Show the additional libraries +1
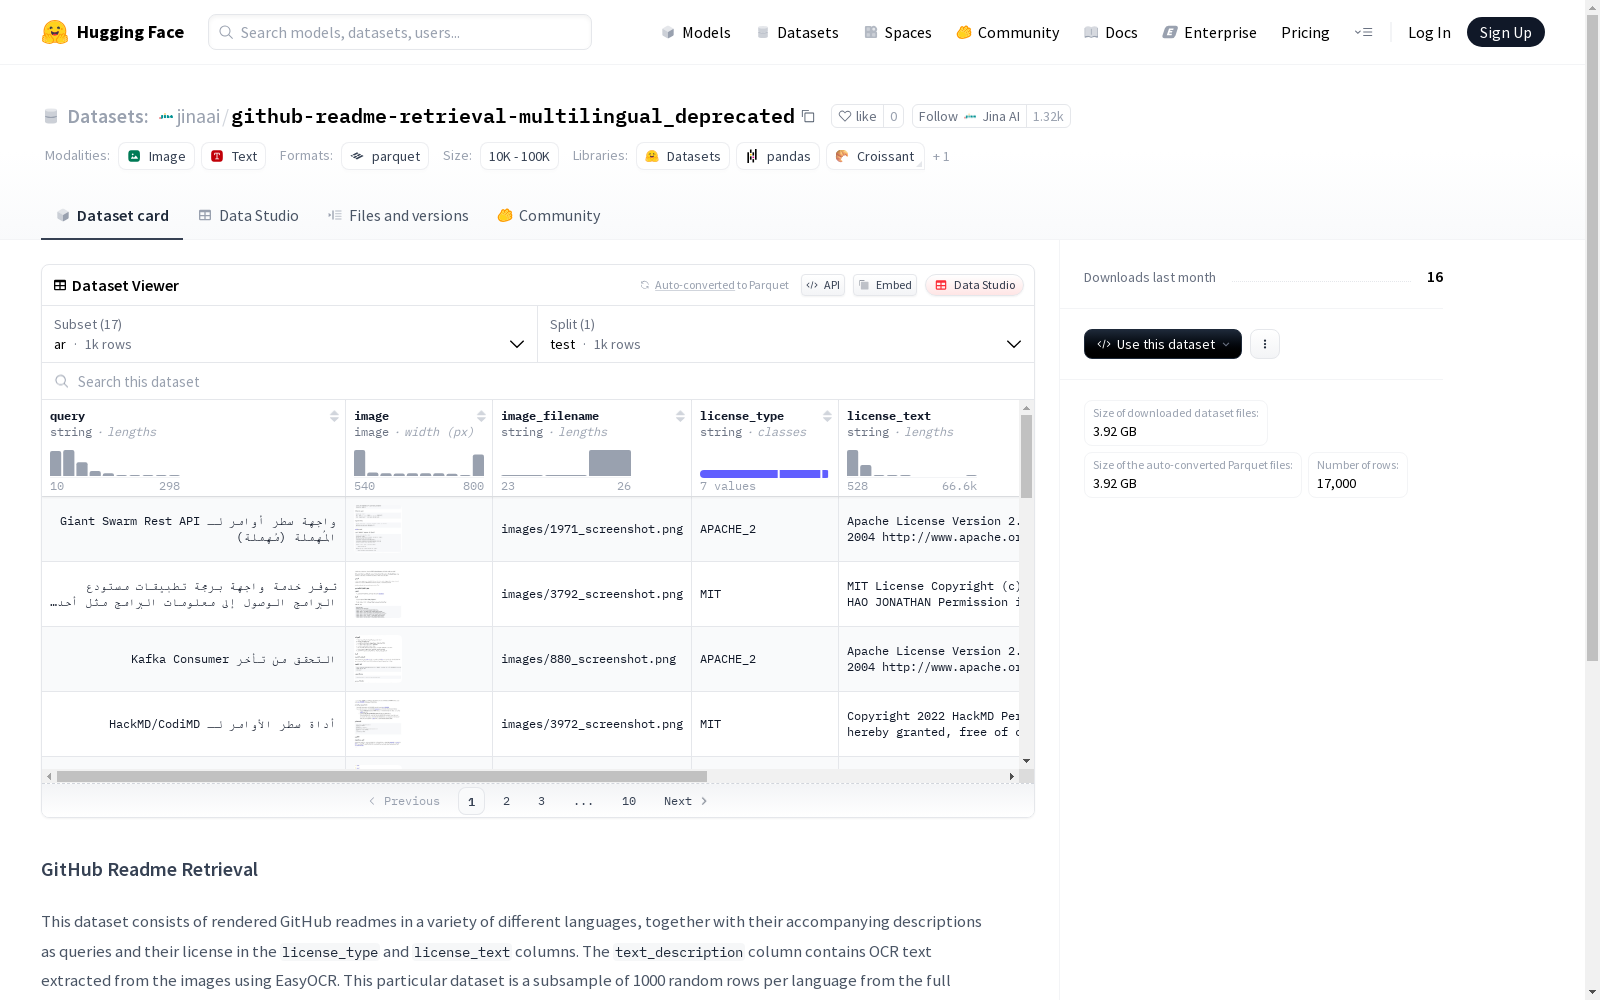 (941, 156)
